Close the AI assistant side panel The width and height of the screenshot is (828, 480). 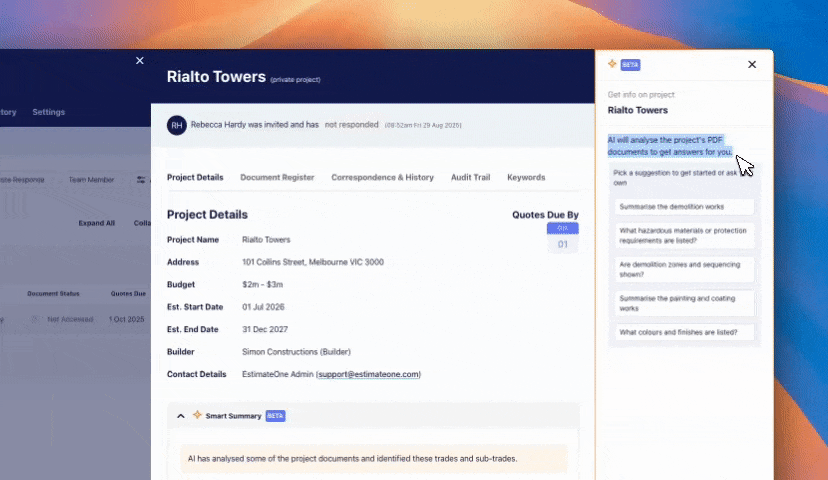752,65
